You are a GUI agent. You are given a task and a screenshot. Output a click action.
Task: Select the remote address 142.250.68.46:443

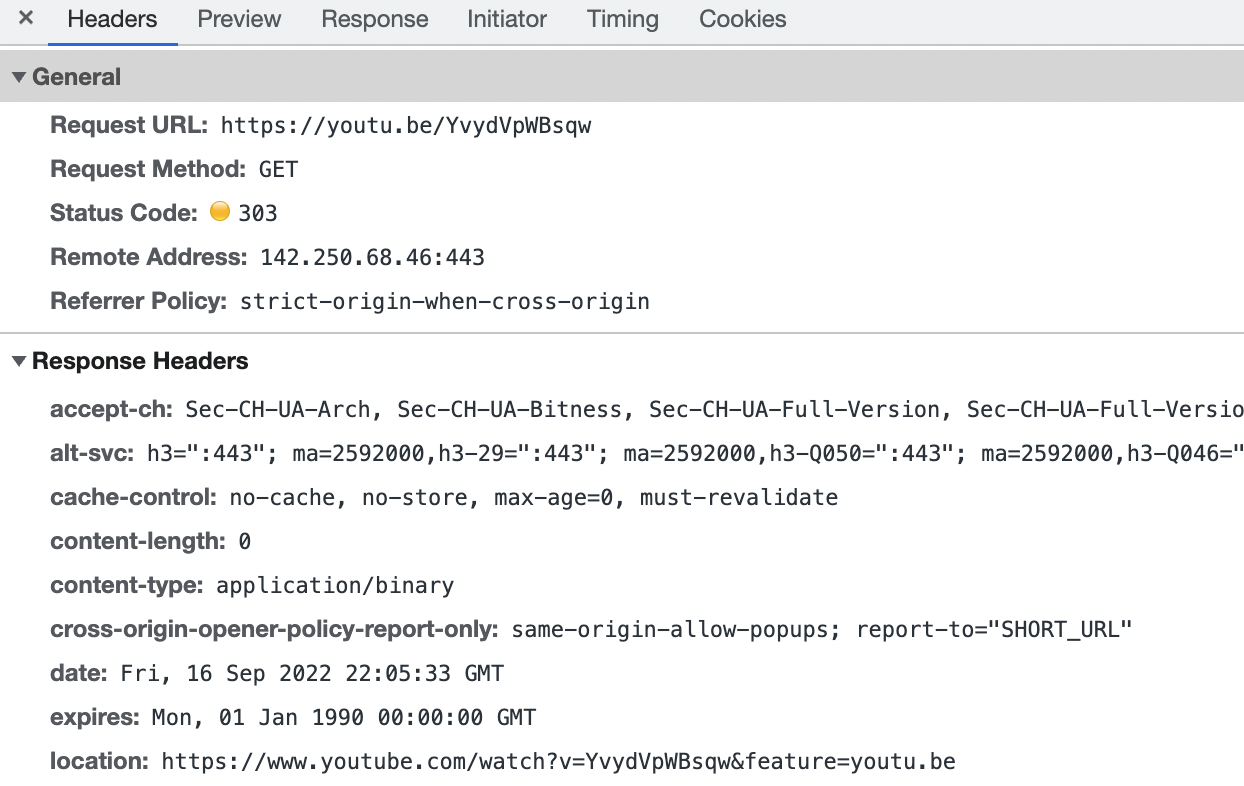372,257
